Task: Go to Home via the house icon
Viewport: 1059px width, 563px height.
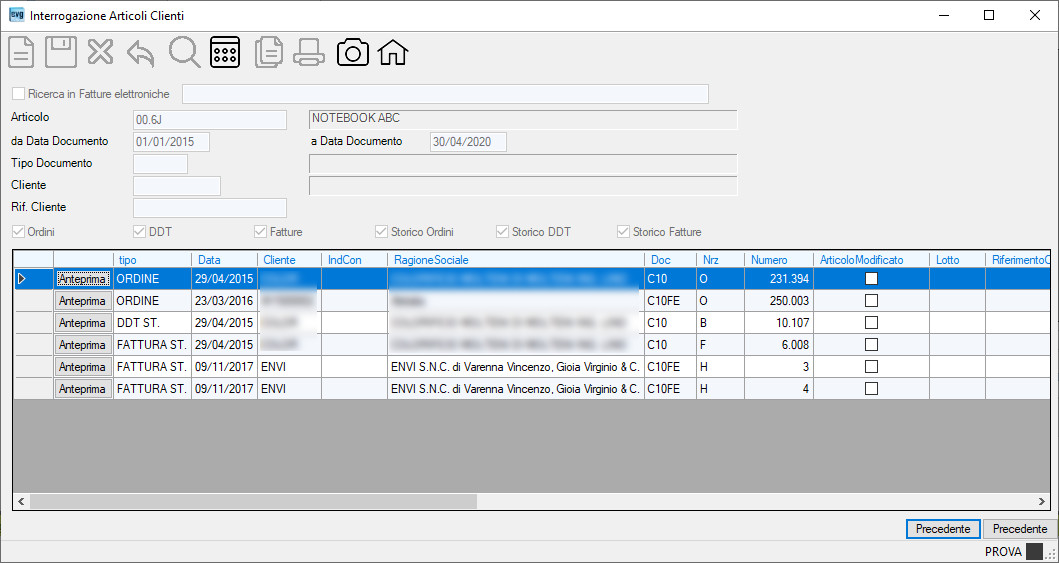Action: coord(393,52)
